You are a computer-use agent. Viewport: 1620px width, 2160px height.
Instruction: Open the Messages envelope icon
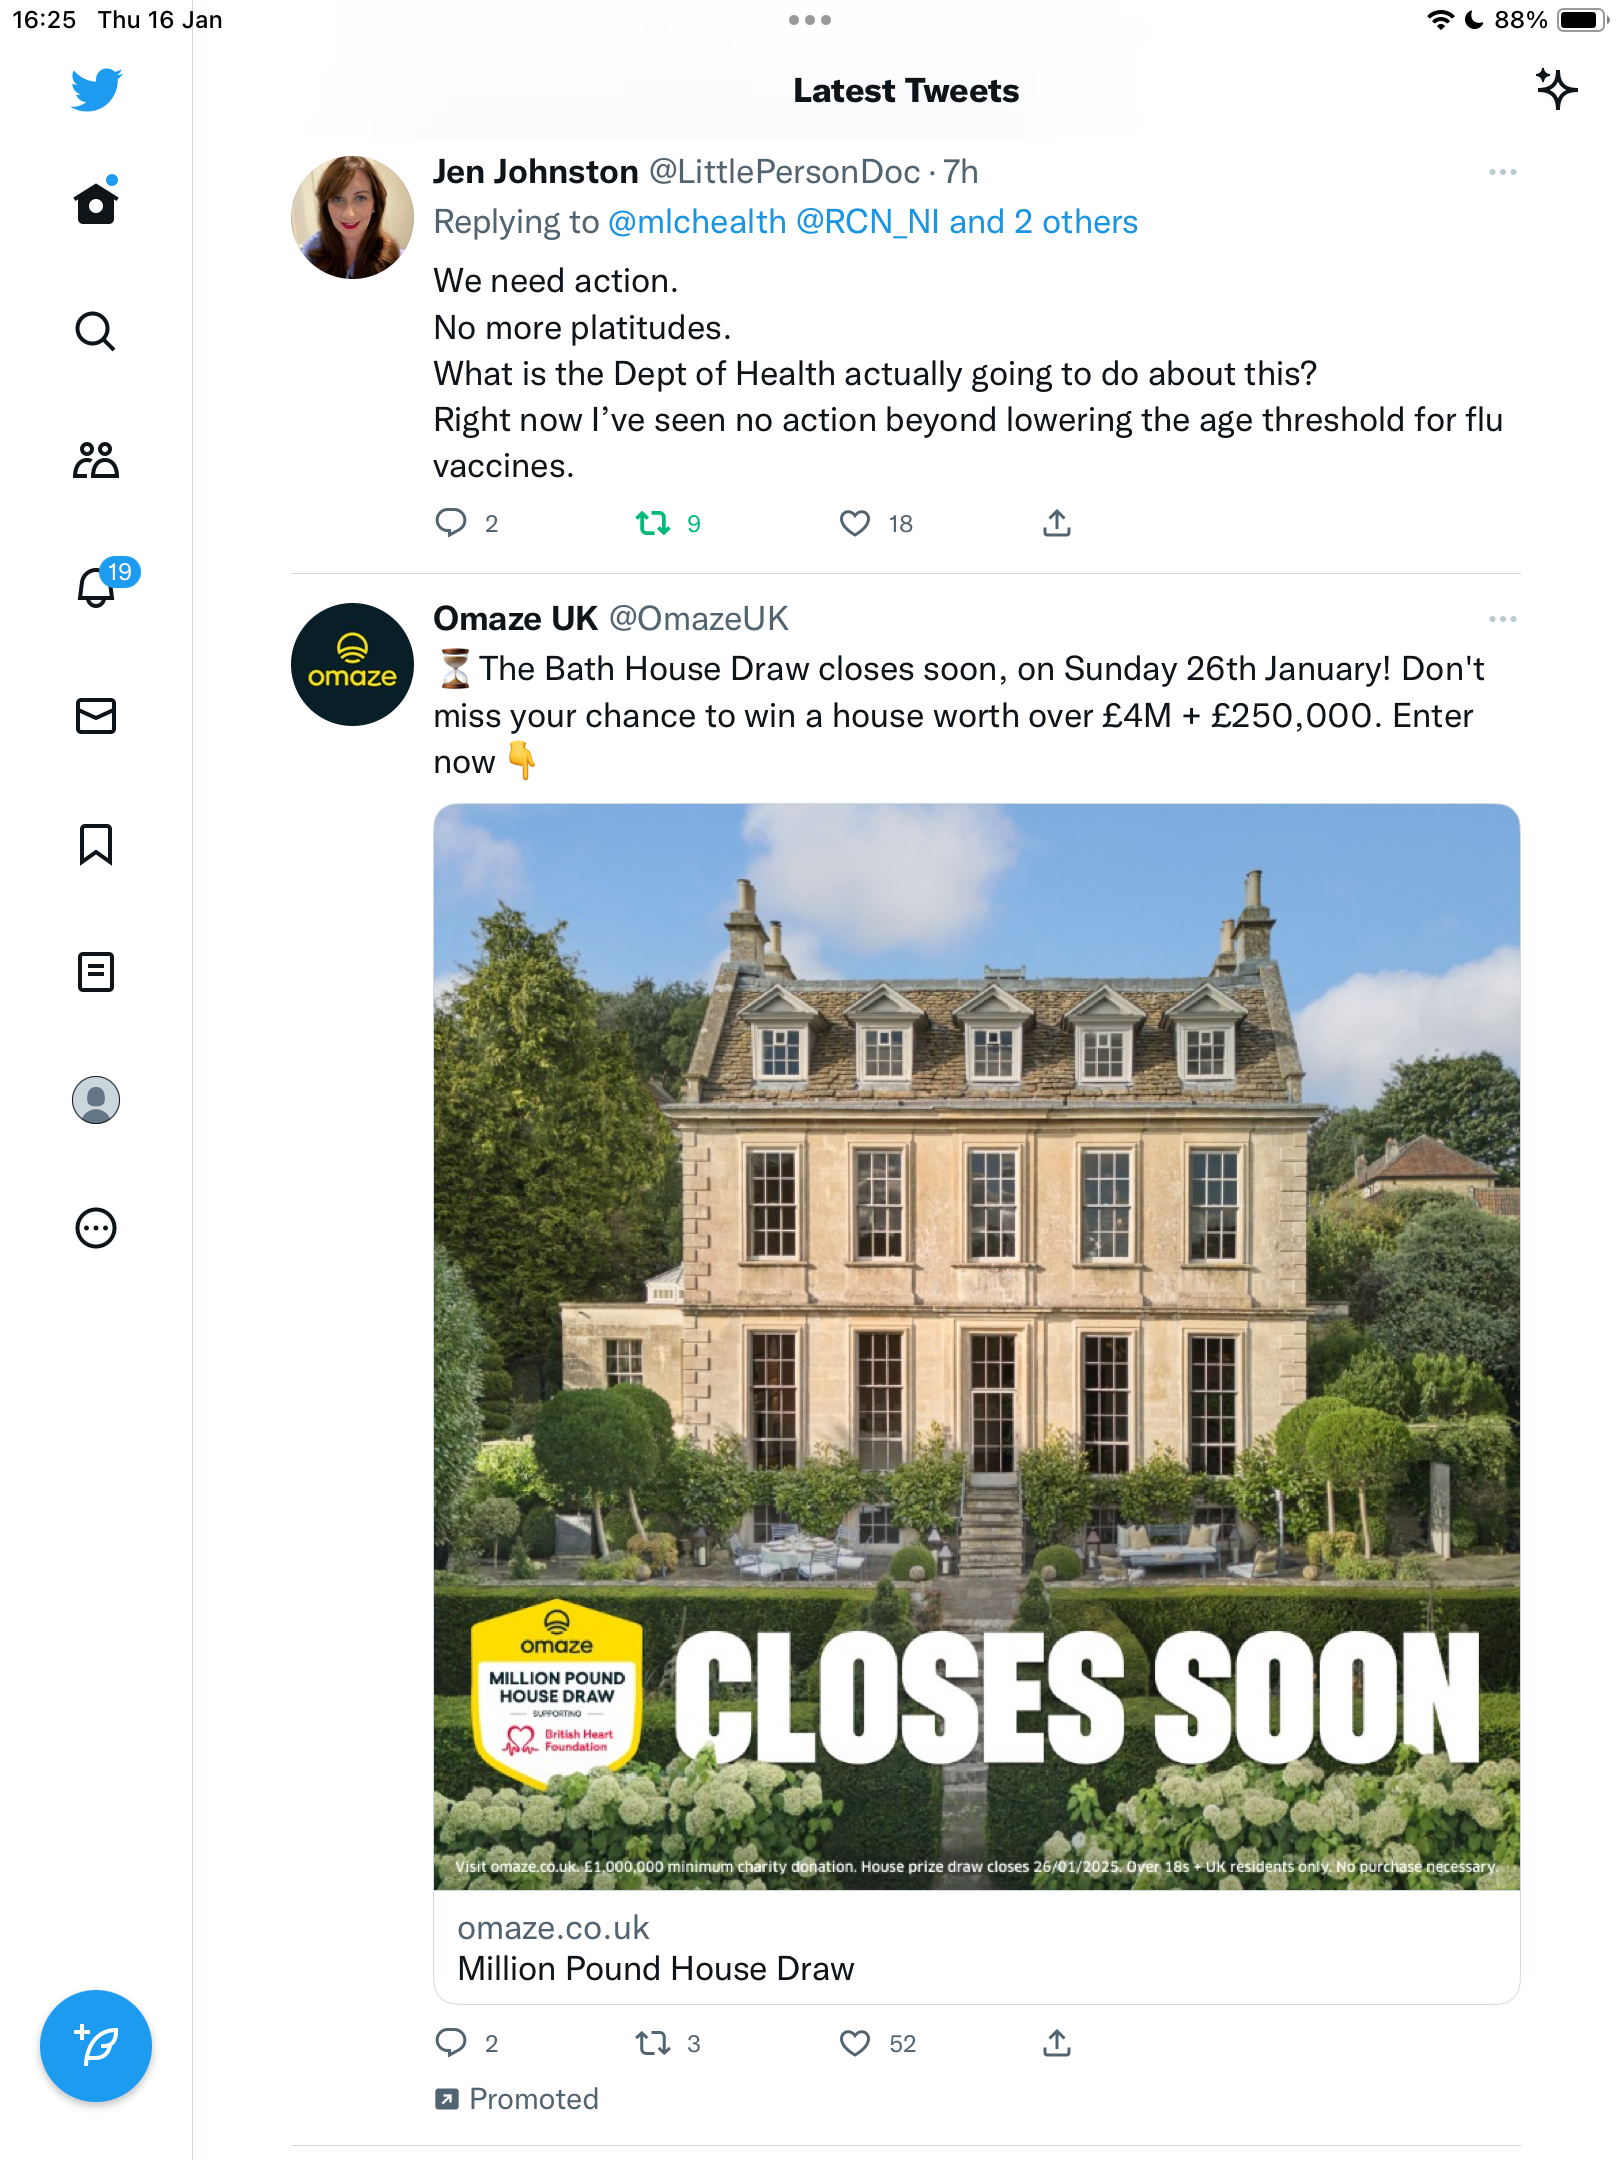click(96, 716)
